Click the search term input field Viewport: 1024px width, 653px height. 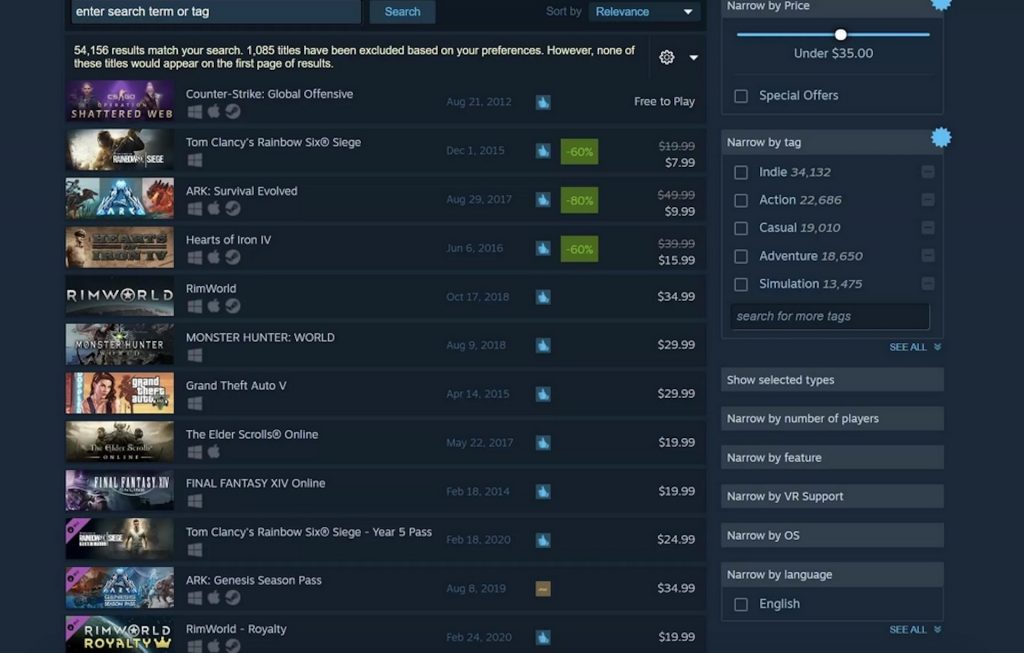coord(216,12)
